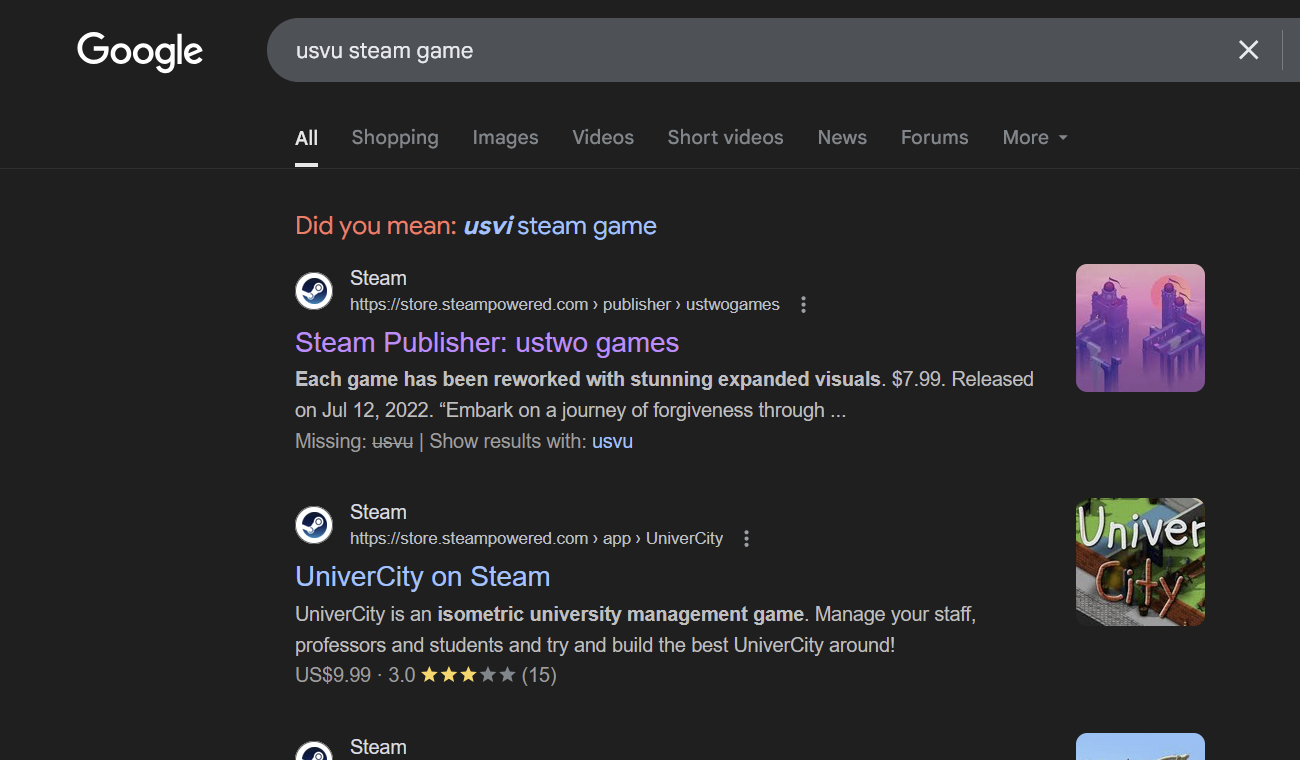This screenshot has width=1300, height=760.
Task: Show results with "usvu" included
Action: pos(612,441)
